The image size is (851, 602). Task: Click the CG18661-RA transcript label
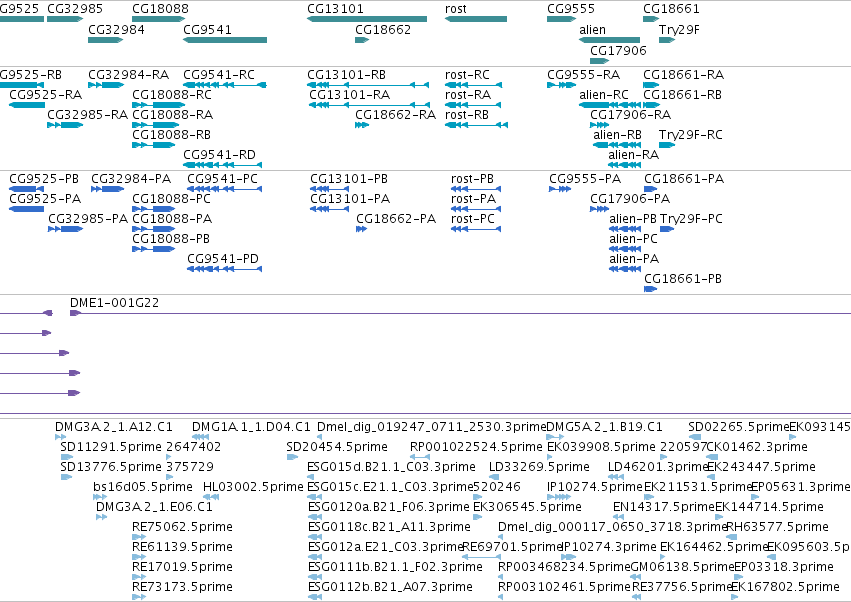coord(683,75)
